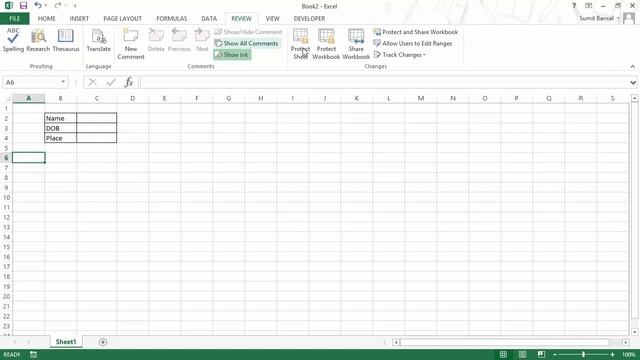Select the column D header
Viewport: 640px width, 360px height.
pyautogui.click(x=133, y=98)
